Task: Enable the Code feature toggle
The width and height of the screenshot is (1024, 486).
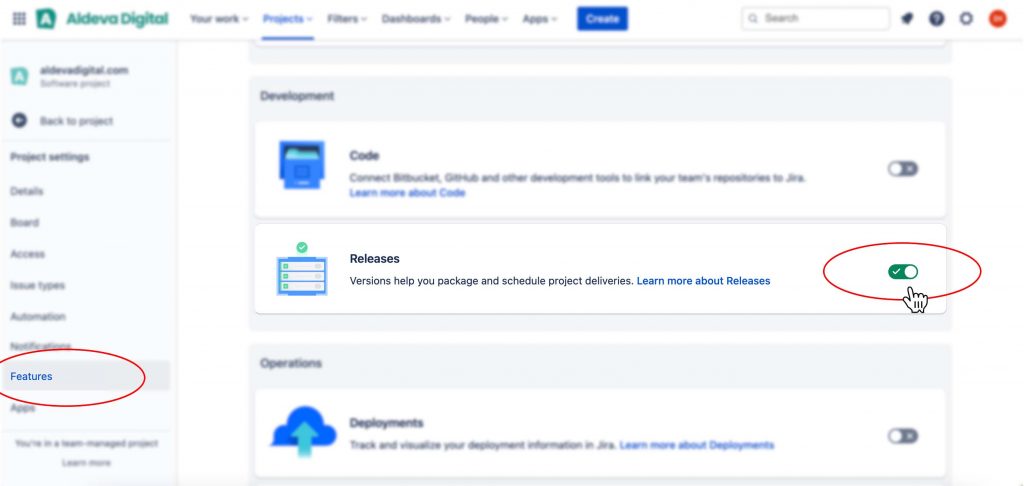Action: click(903, 169)
